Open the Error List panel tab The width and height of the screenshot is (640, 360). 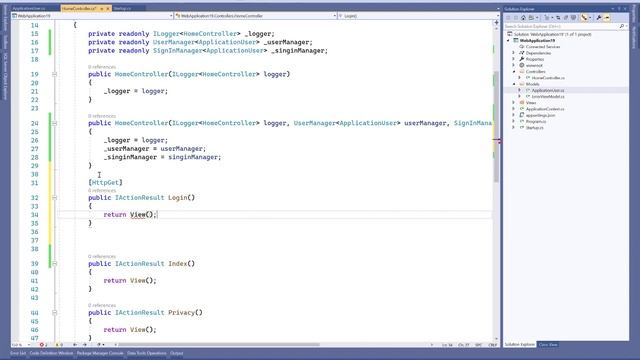pyautogui.click(x=18, y=353)
